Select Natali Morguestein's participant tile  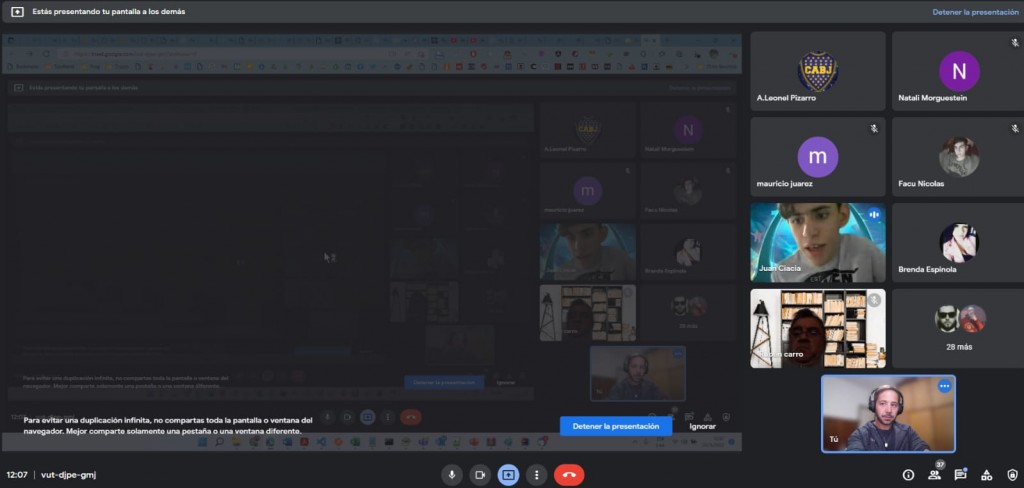tap(959, 71)
